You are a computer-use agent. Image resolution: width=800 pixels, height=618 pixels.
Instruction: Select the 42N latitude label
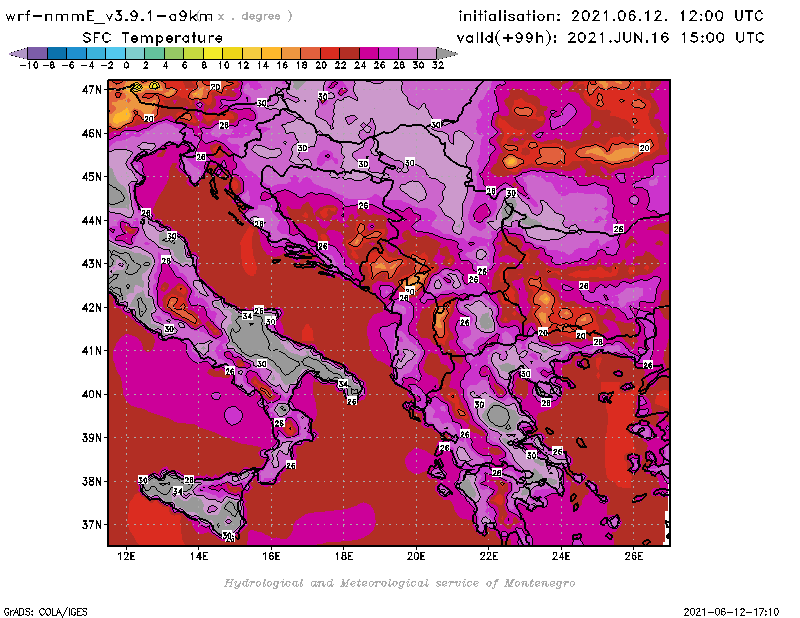(92, 307)
